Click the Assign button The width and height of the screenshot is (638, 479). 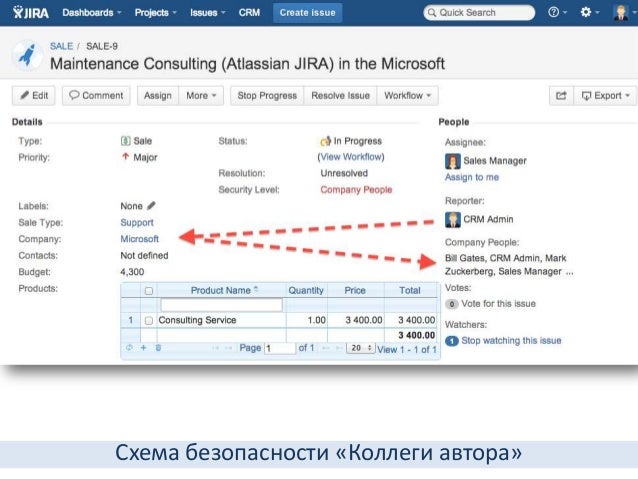(x=158, y=96)
